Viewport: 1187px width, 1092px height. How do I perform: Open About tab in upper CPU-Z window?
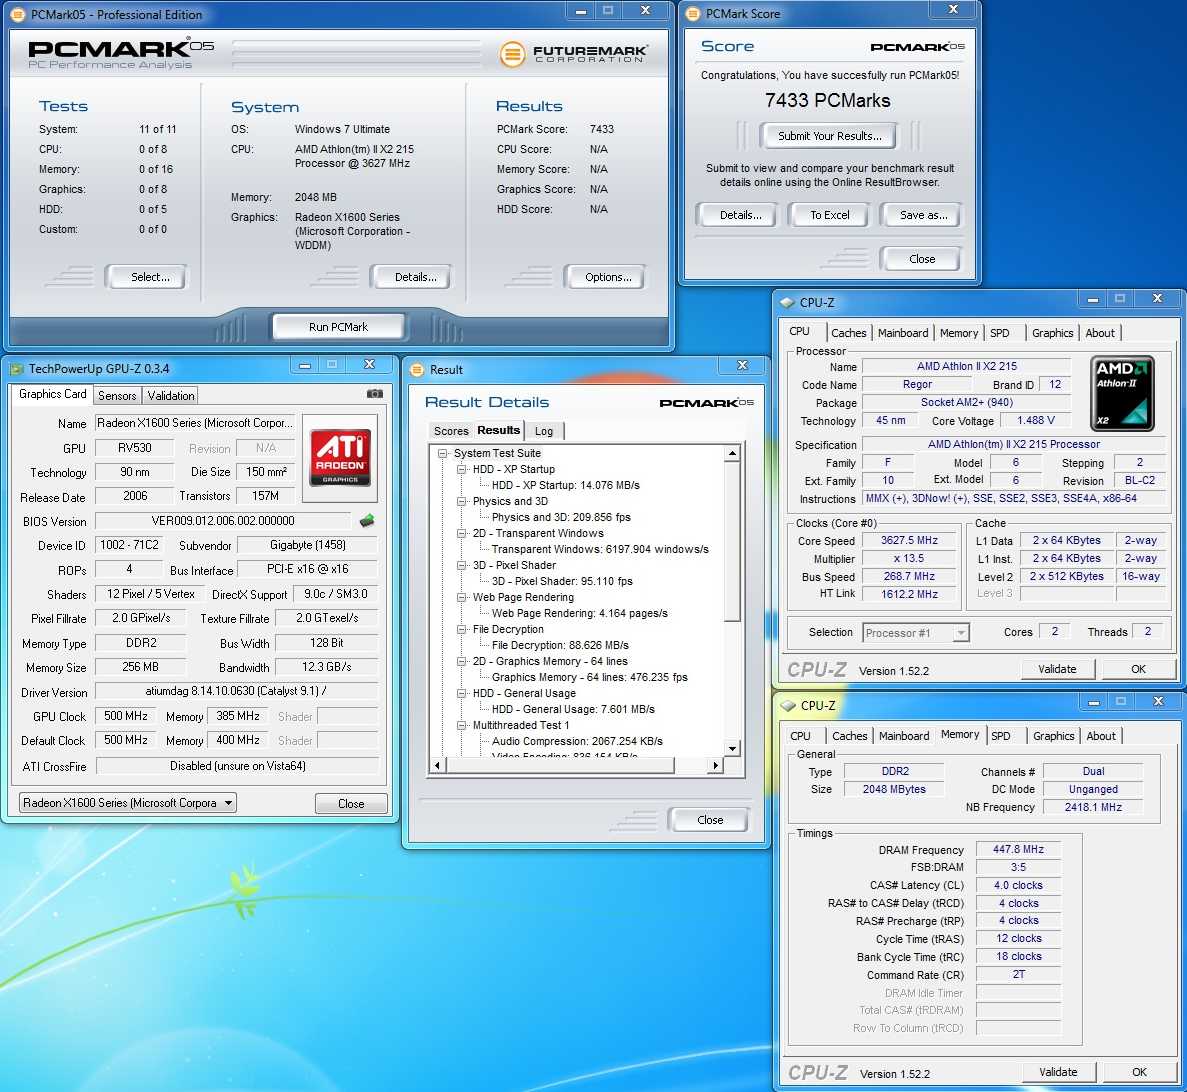1100,333
